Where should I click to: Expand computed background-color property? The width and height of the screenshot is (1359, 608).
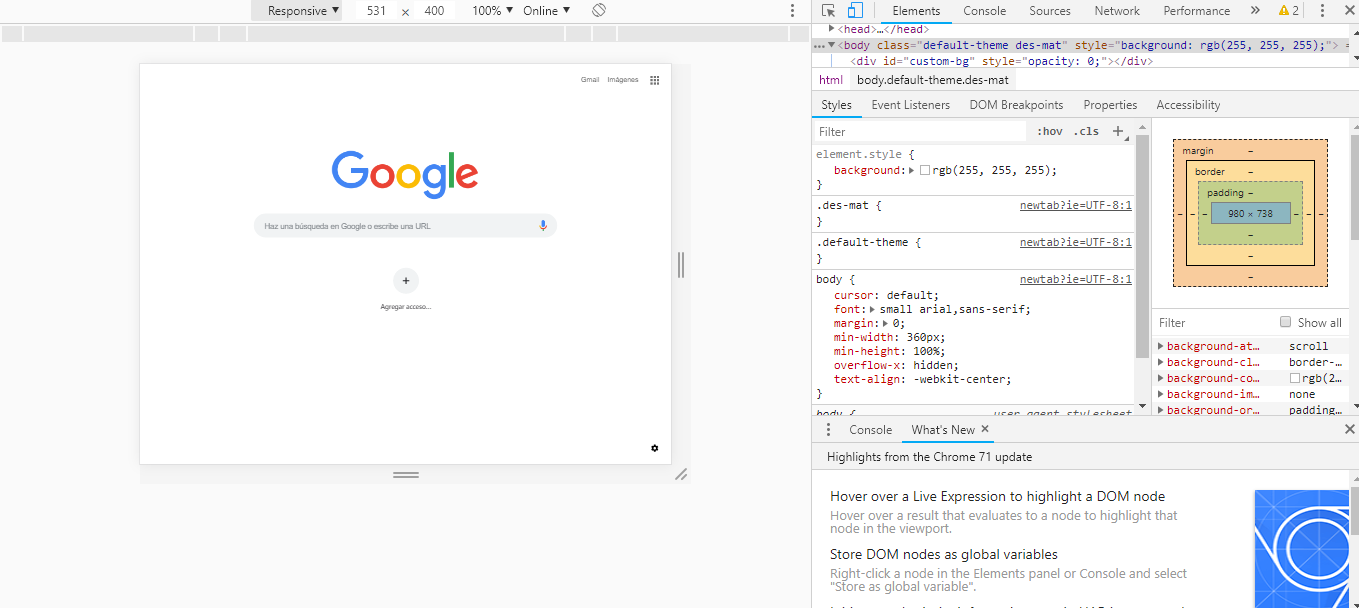(x=1161, y=379)
